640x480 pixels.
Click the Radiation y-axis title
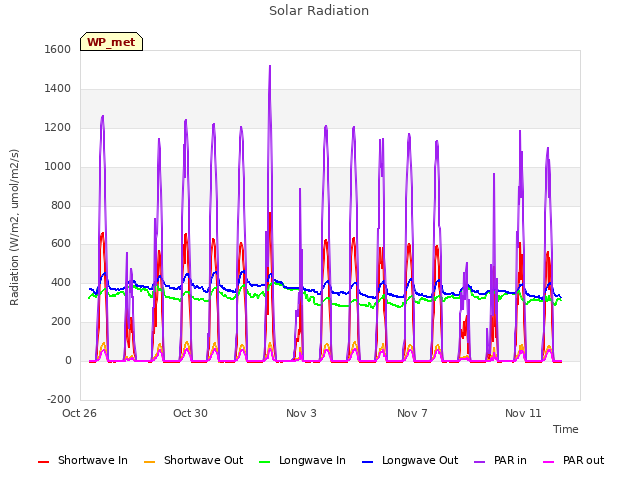coord(14,227)
